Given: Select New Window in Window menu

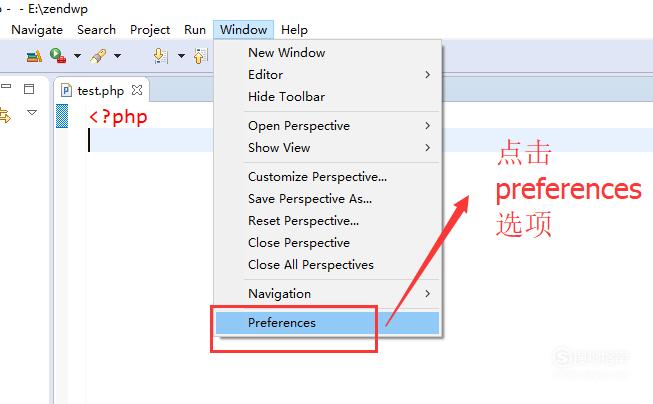Looking at the screenshot, I should (x=327, y=53).
